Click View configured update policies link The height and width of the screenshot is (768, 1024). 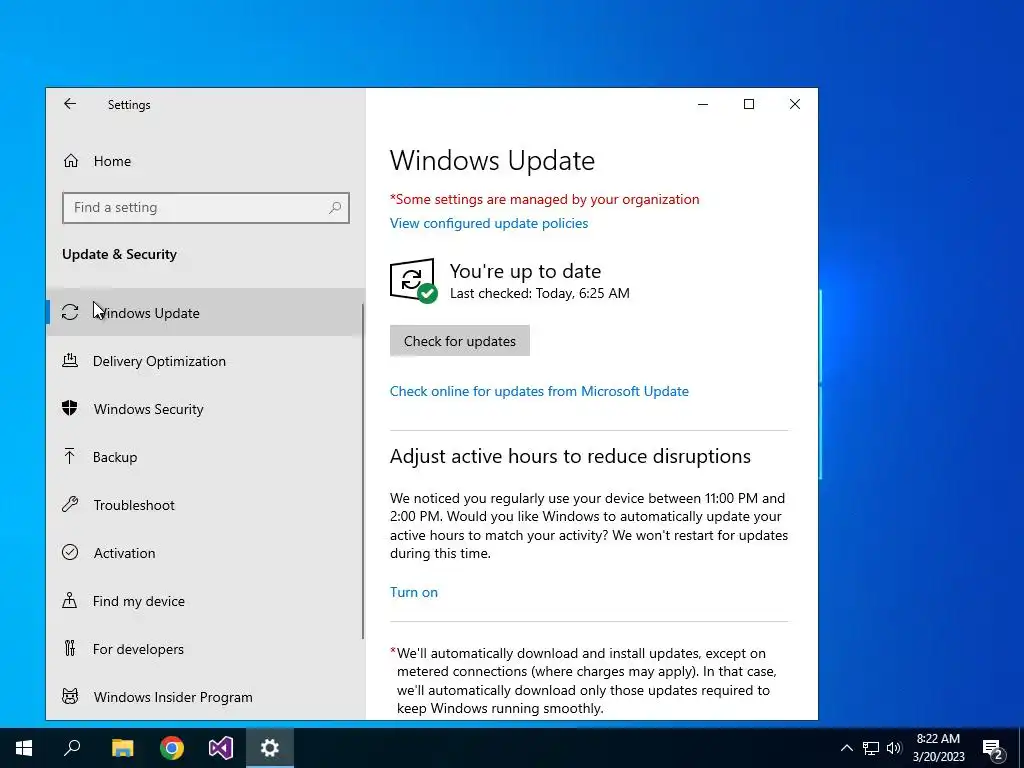[x=488, y=223]
